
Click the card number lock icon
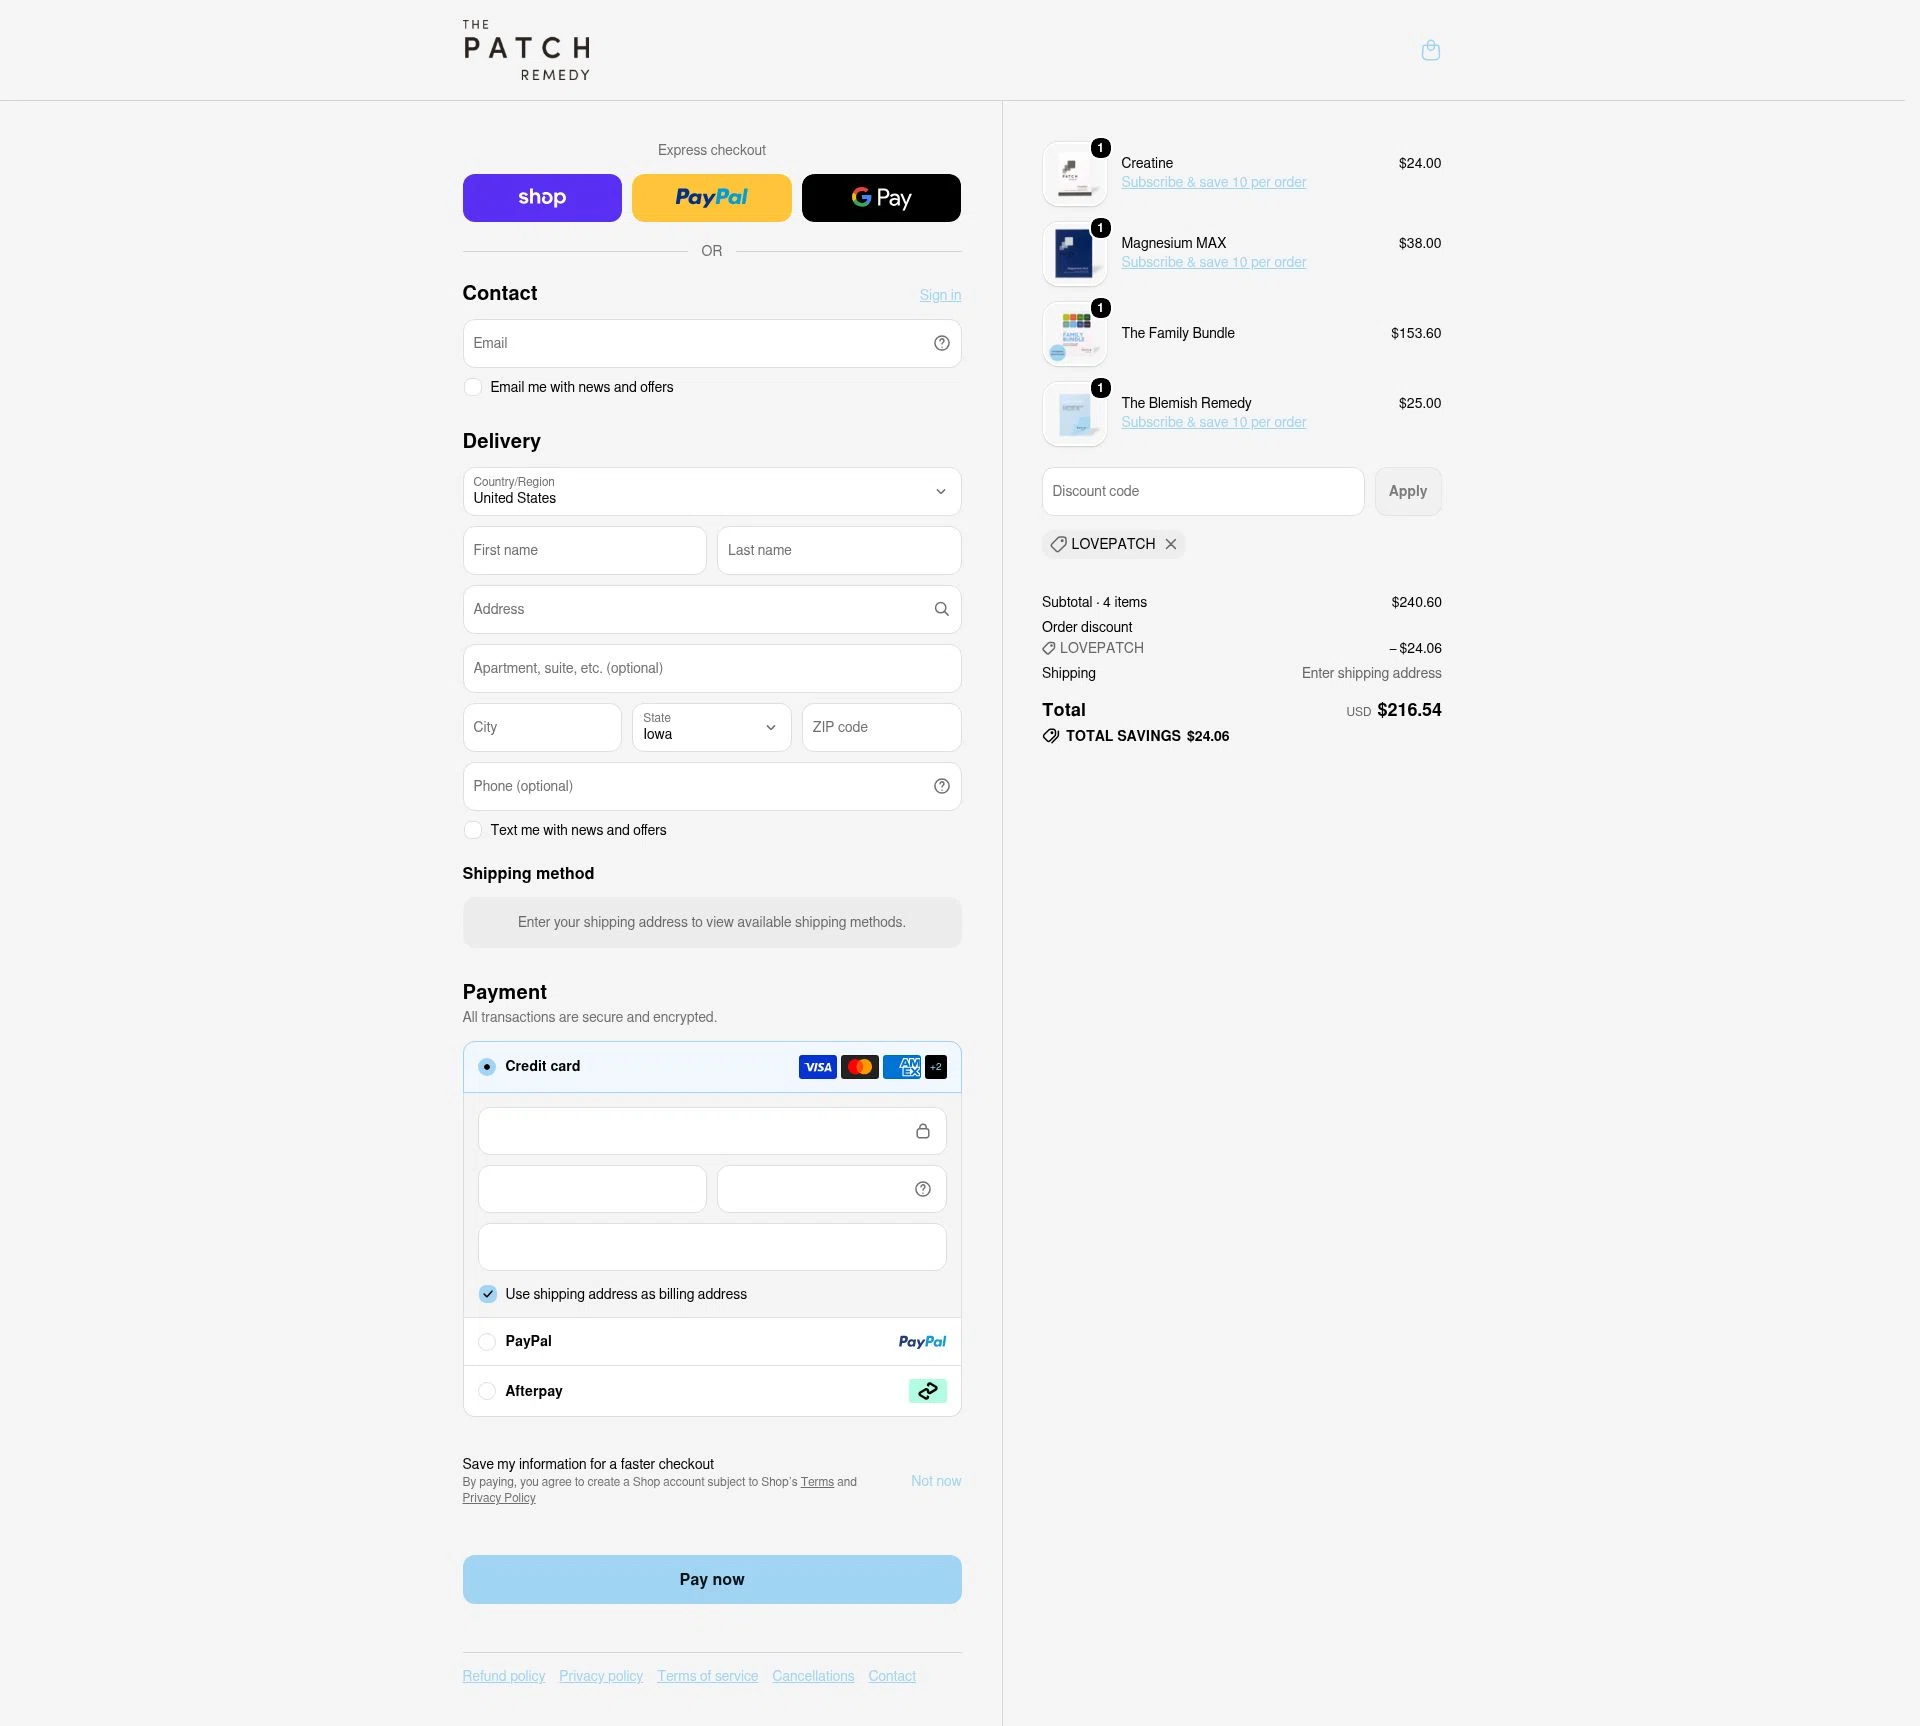[922, 1131]
